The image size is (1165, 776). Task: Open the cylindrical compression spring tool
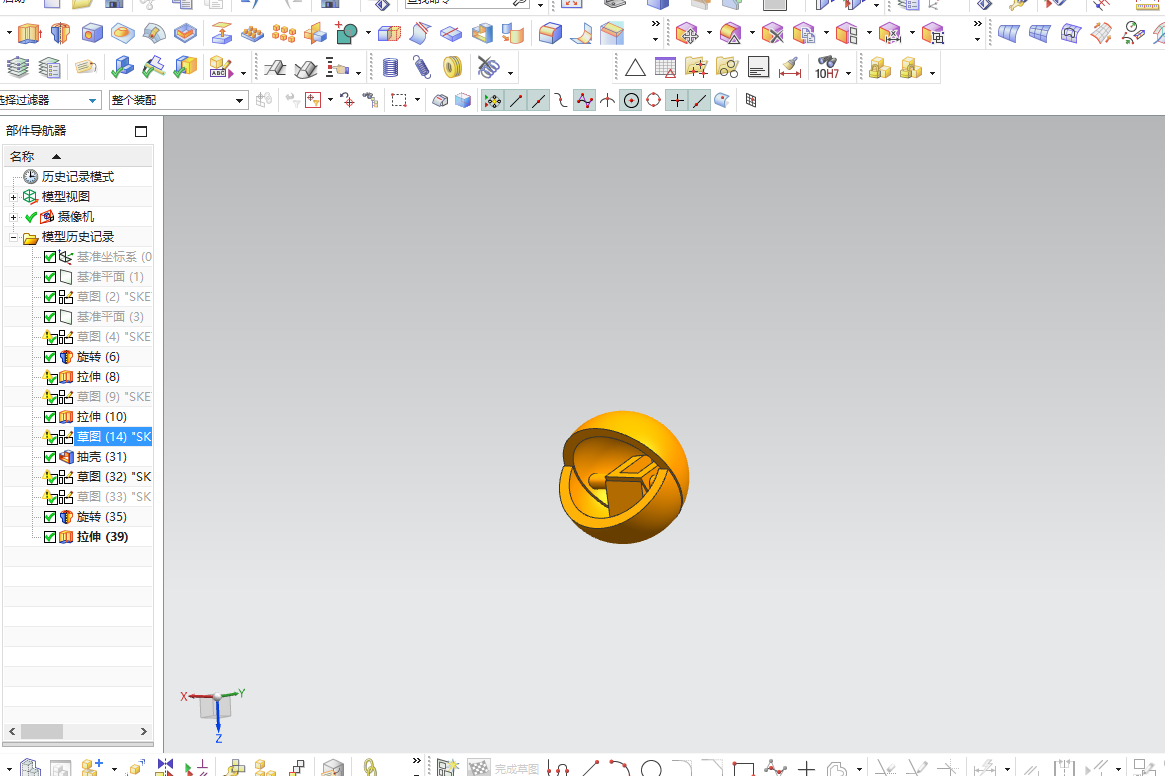click(390, 68)
